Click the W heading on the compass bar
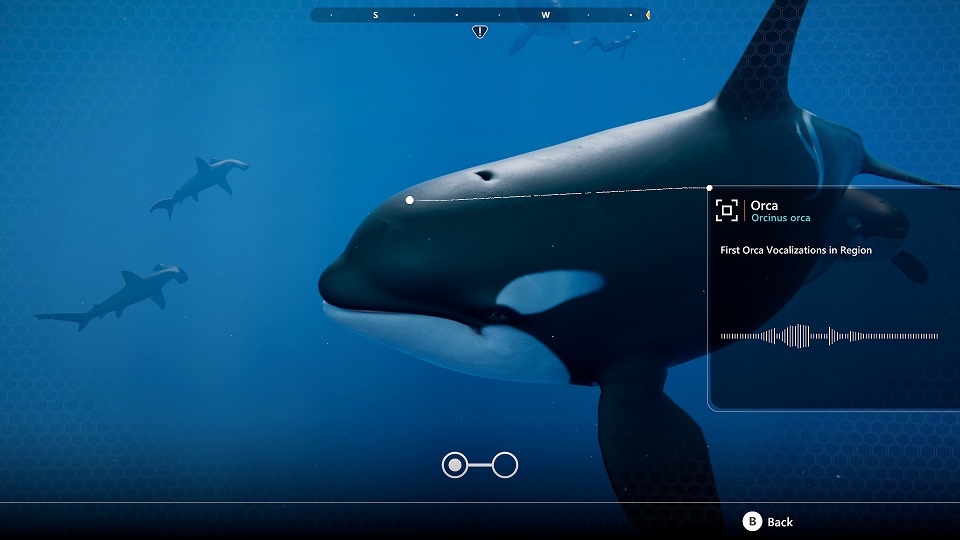The image size is (960, 540). [x=546, y=15]
